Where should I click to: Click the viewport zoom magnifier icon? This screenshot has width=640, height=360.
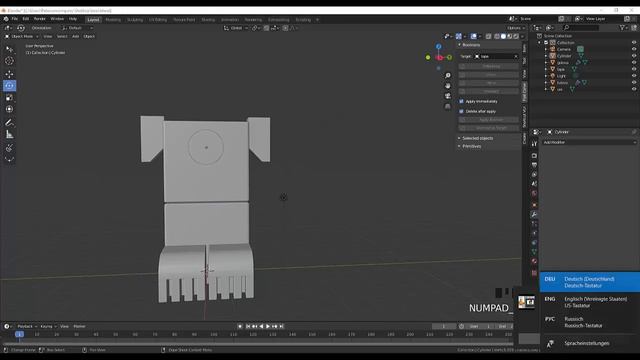448,76
